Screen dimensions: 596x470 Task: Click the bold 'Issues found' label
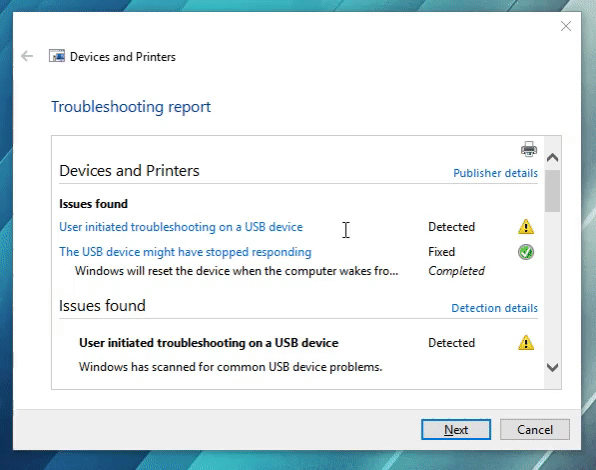(94, 204)
